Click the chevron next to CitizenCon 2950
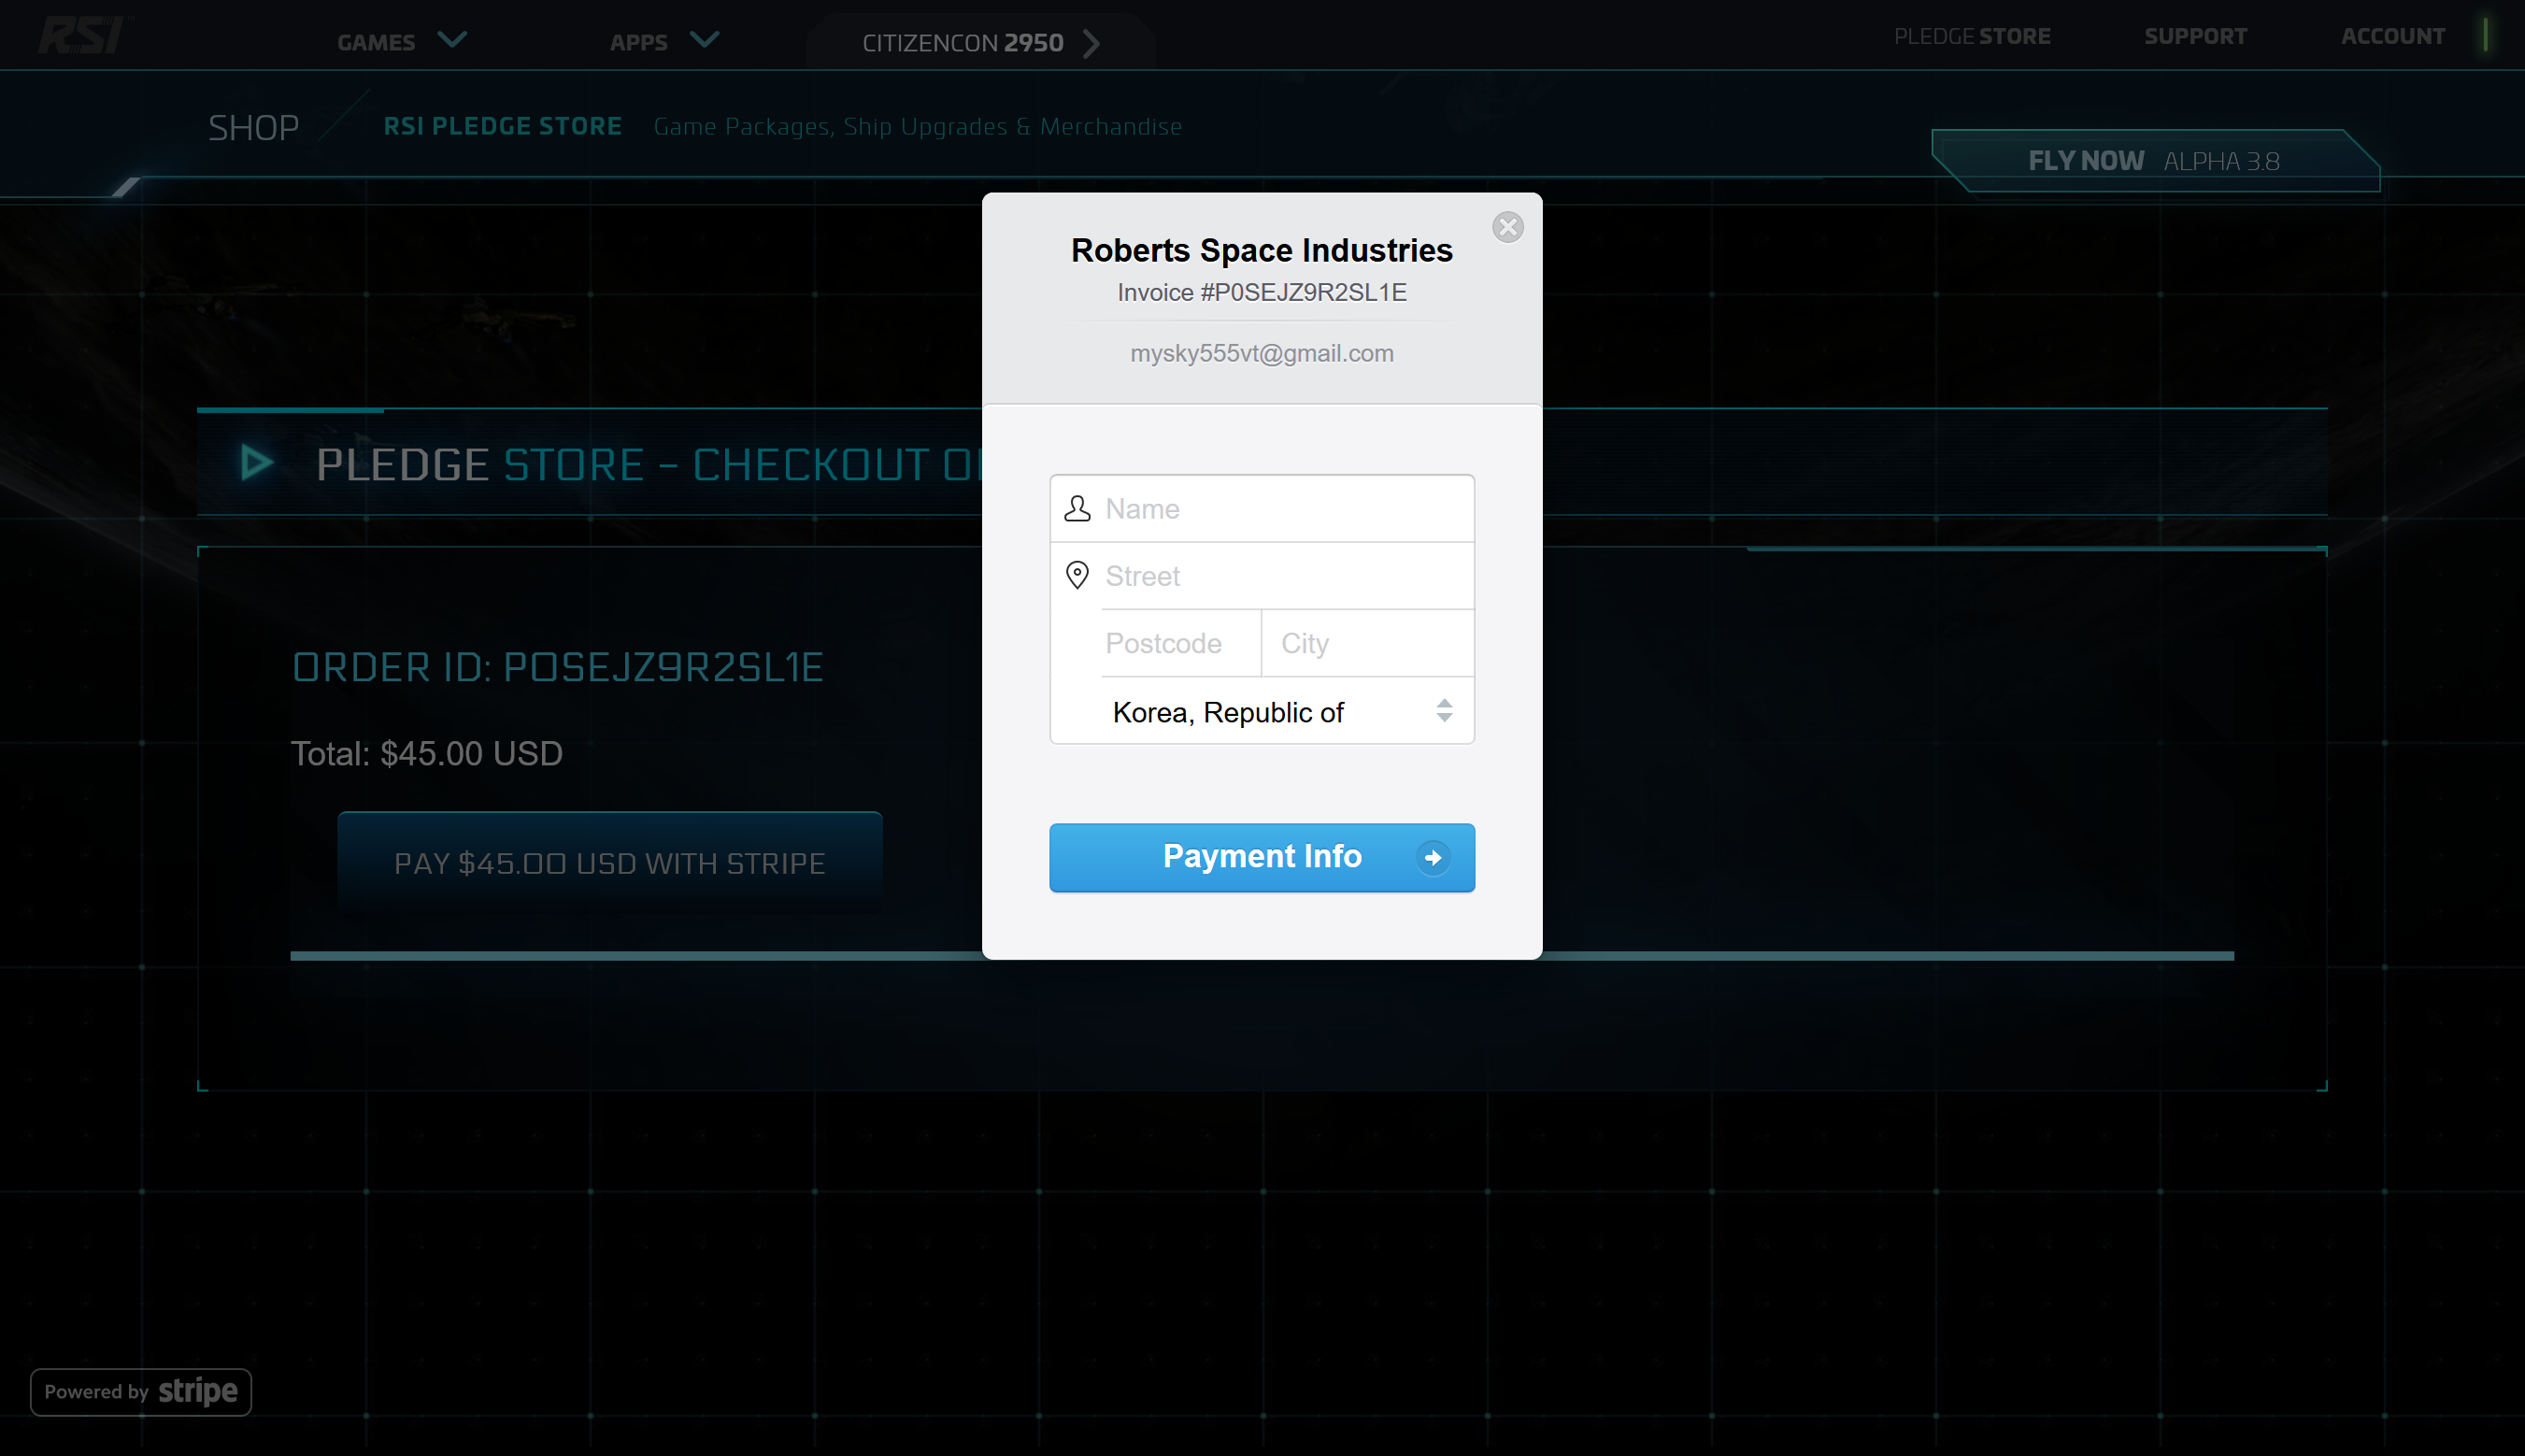Image resolution: width=2525 pixels, height=1456 pixels. 1091,43
